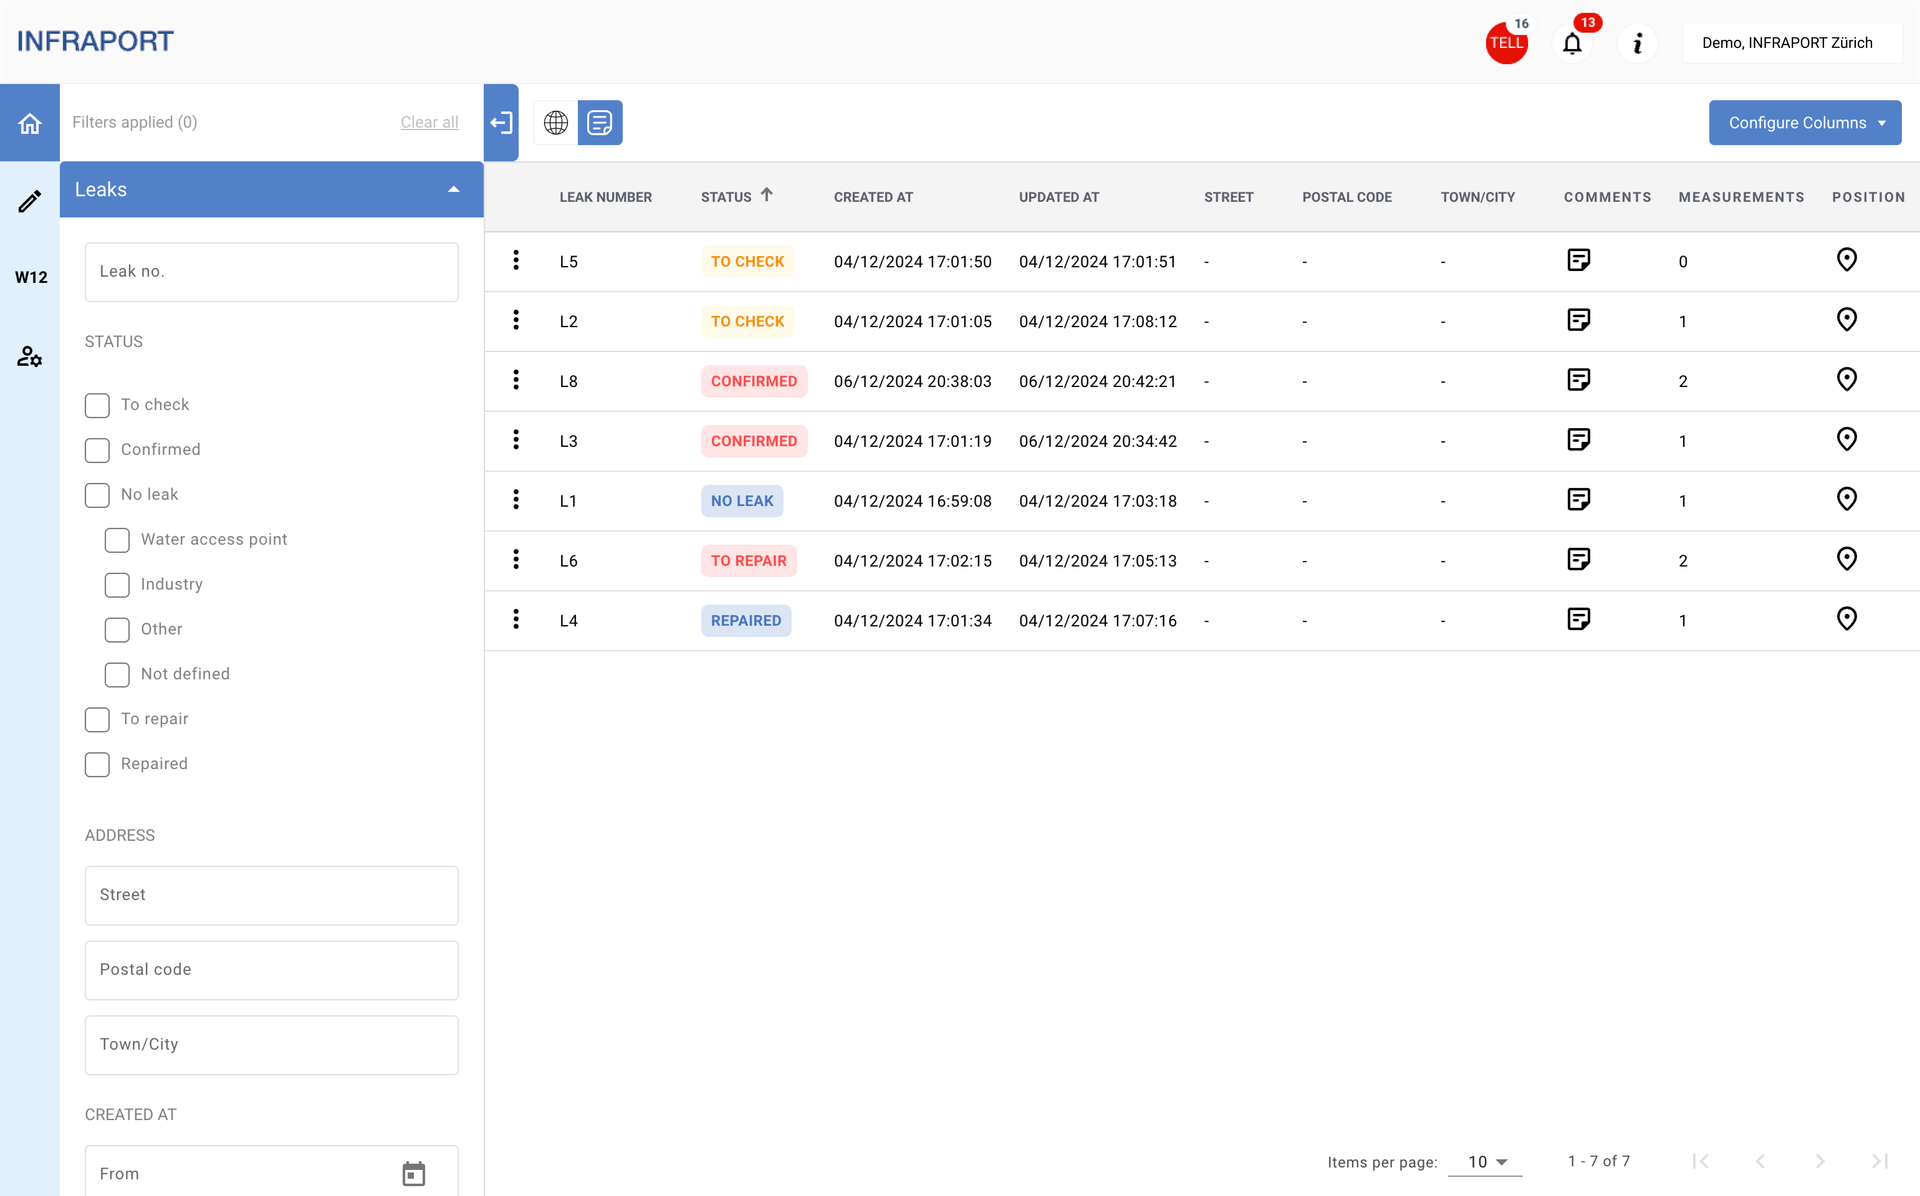Switch to globe map view
Viewport: 1920px width, 1196px height.
[556, 122]
